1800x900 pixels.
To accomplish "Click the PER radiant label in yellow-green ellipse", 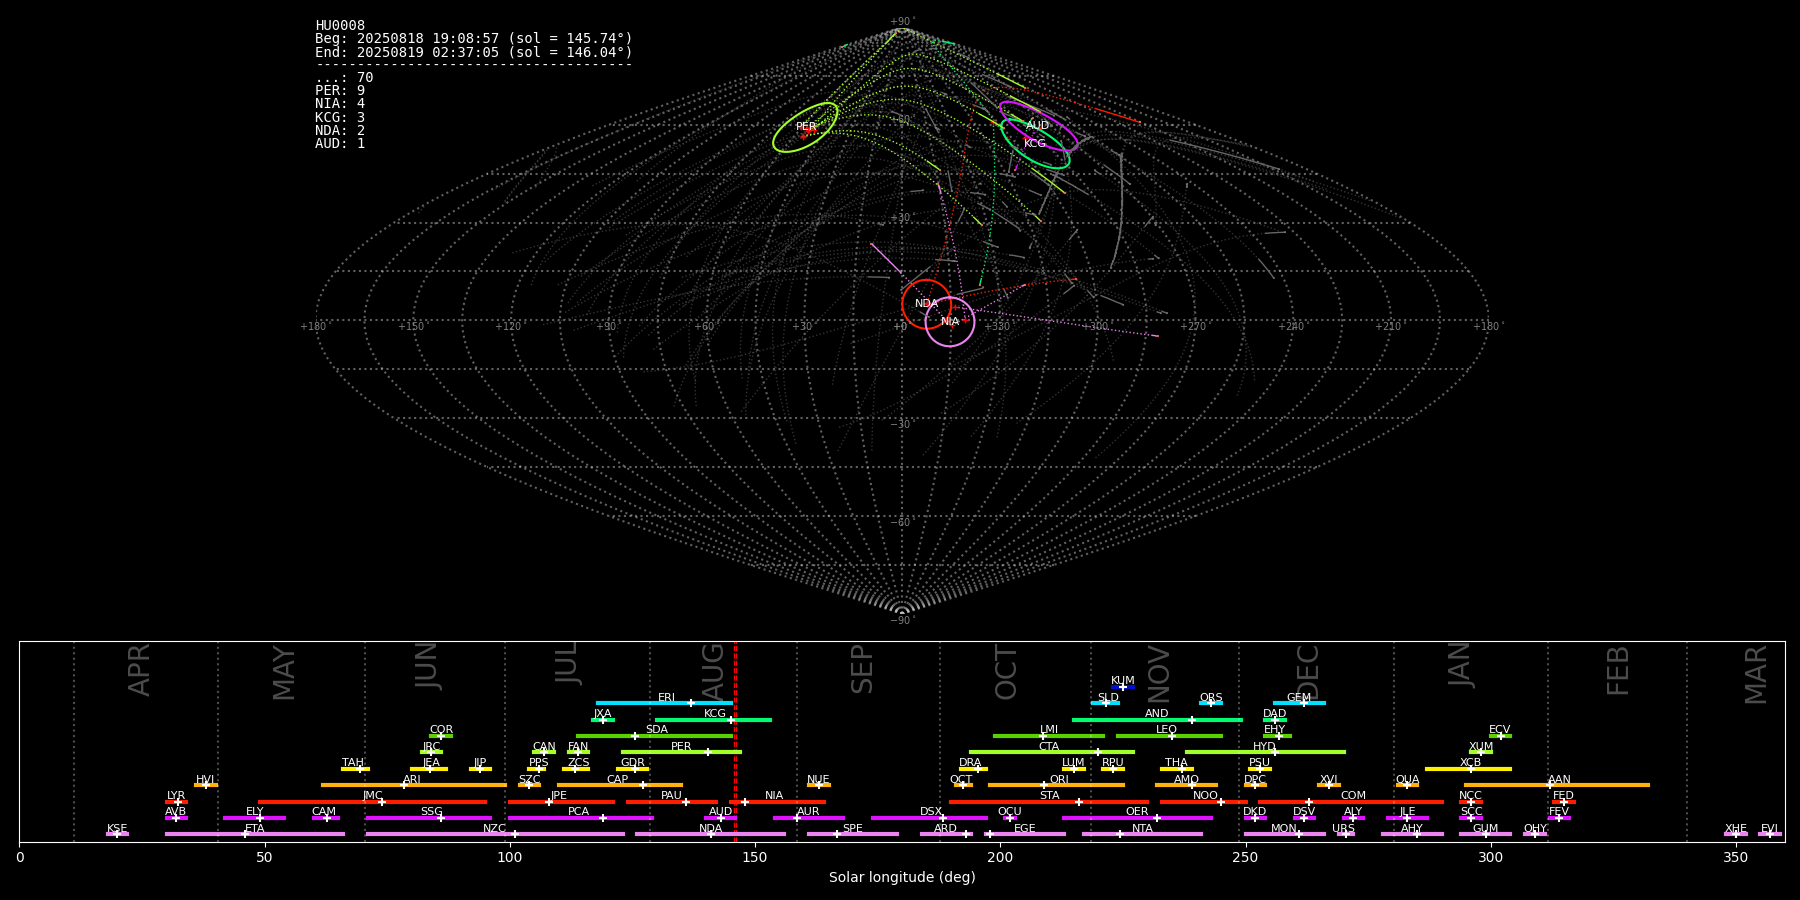I will tap(806, 127).
